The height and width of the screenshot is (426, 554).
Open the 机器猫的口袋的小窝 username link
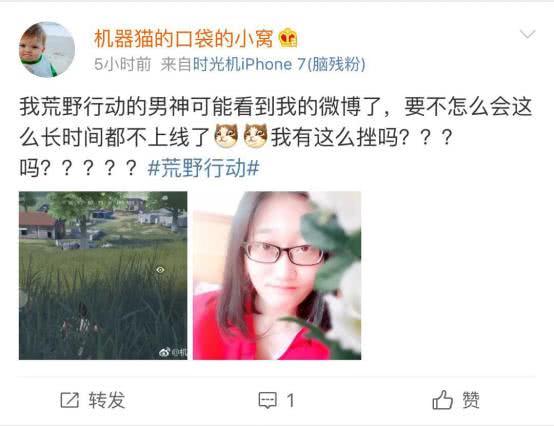[183, 38]
